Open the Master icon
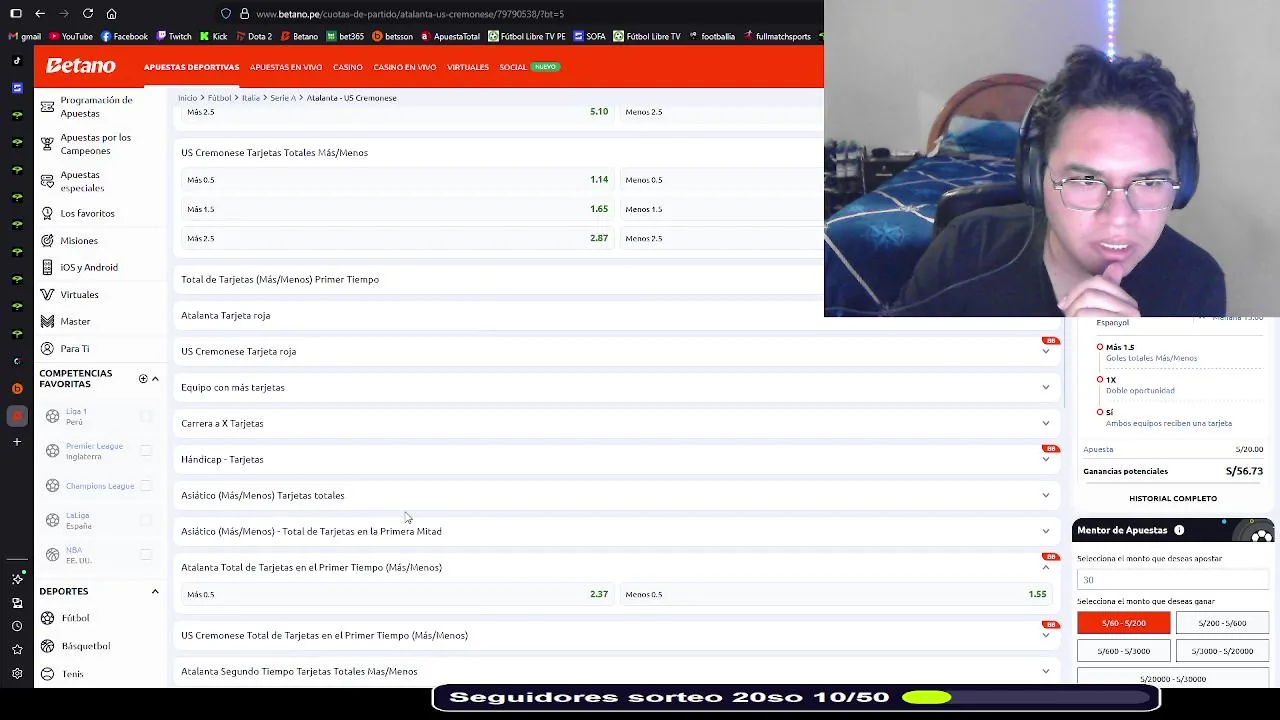Viewport: 1280px width, 720px height. tap(47, 321)
